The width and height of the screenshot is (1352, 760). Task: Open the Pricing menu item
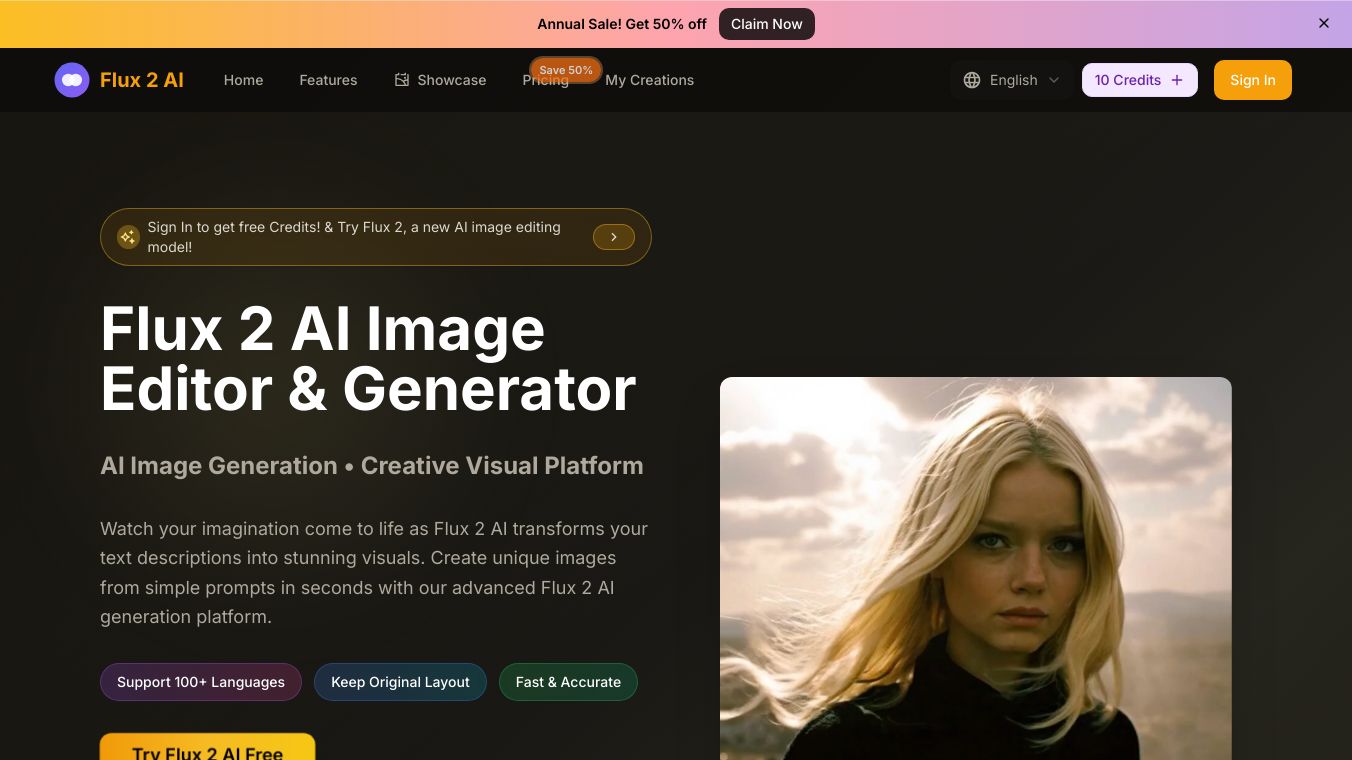(546, 82)
